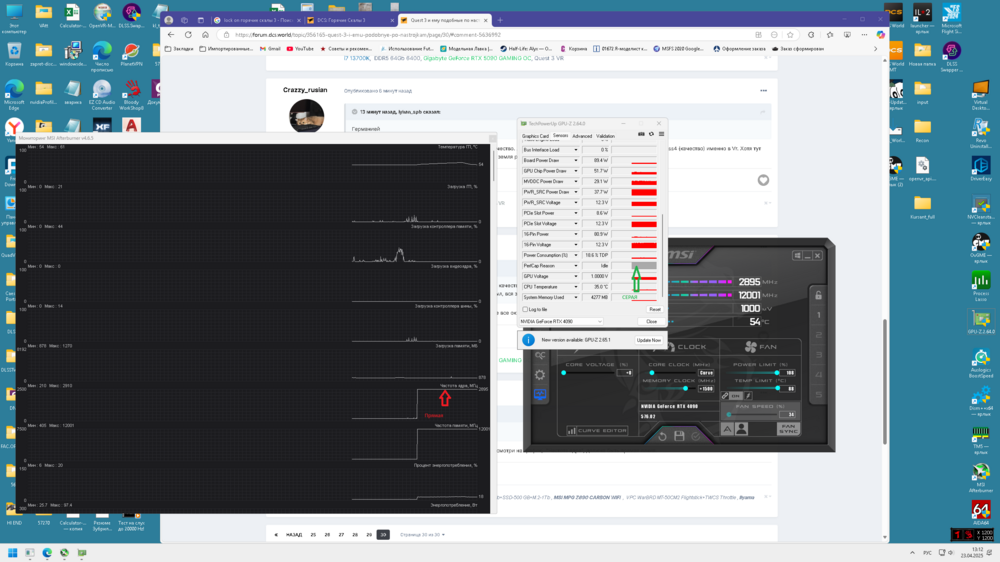
Task: Click the GPU-Z Close button
Action: coord(651,322)
